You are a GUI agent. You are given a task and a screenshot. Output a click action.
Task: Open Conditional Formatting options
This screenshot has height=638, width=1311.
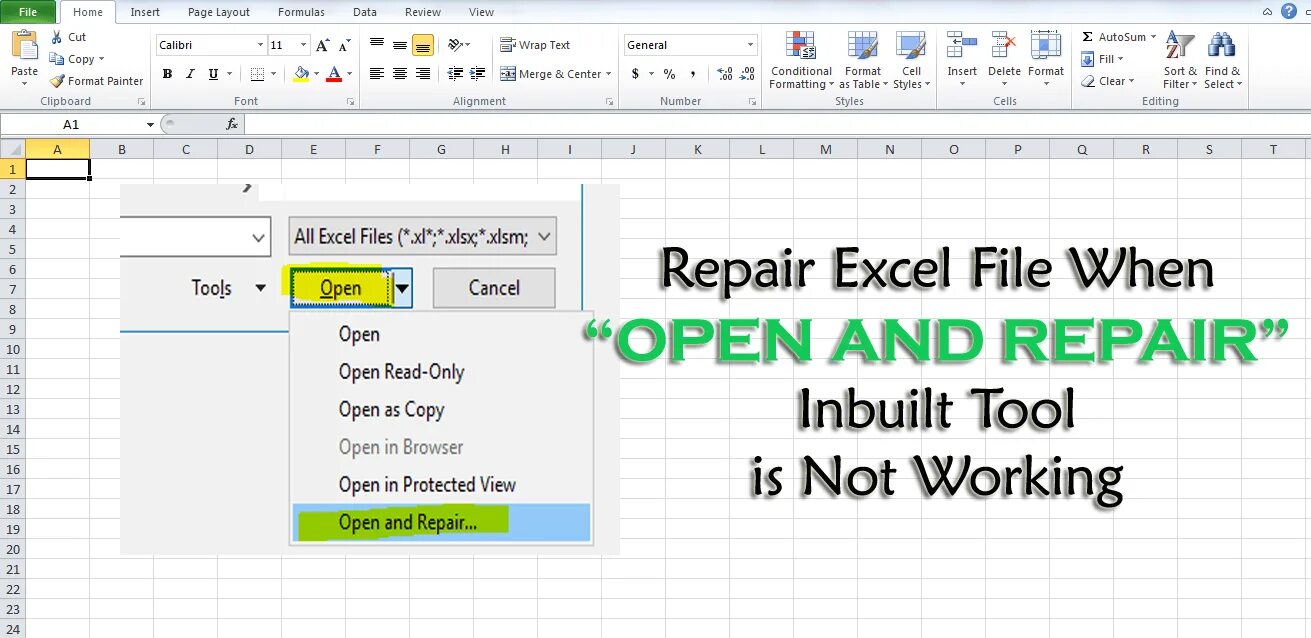click(x=801, y=61)
